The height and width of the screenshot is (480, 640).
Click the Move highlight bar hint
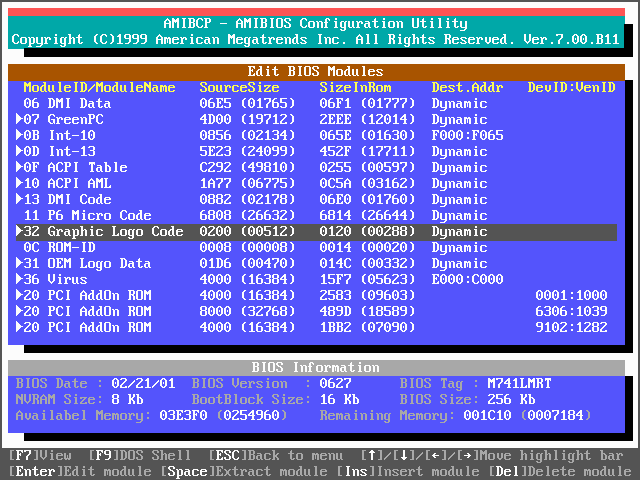coord(551,455)
